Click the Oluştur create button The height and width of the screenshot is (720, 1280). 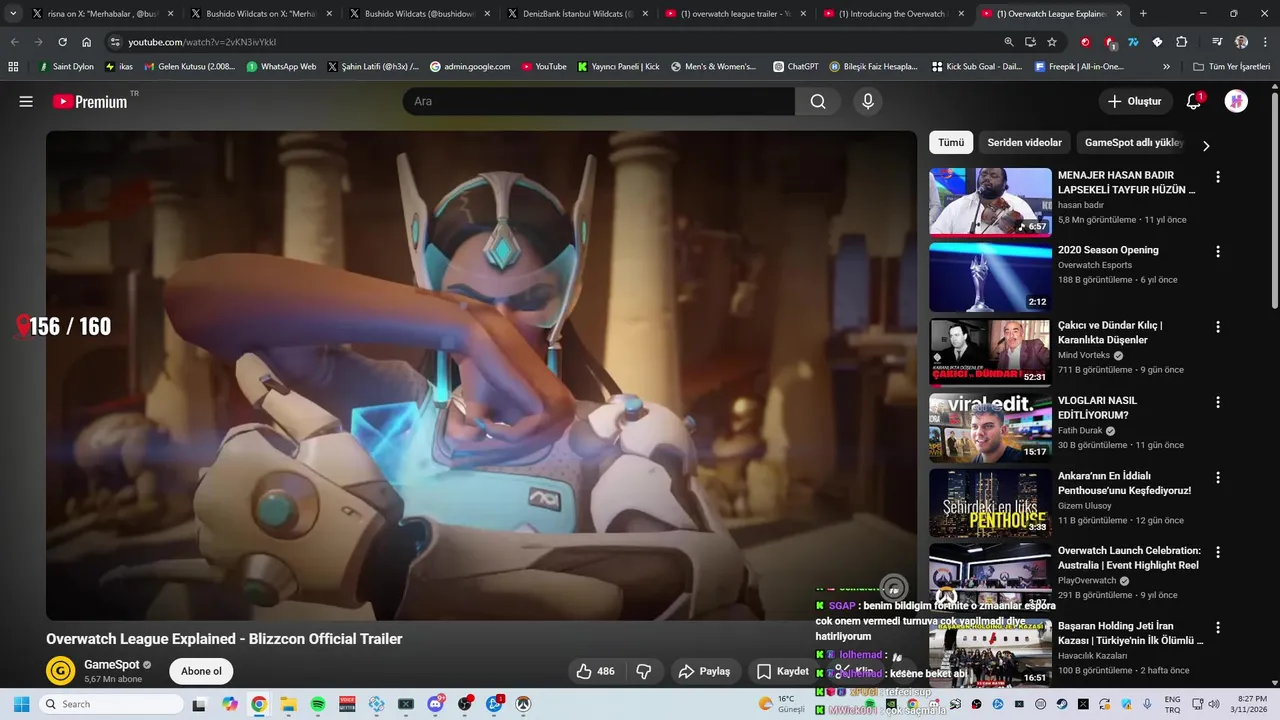pyautogui.click(x=1135, y=101)
